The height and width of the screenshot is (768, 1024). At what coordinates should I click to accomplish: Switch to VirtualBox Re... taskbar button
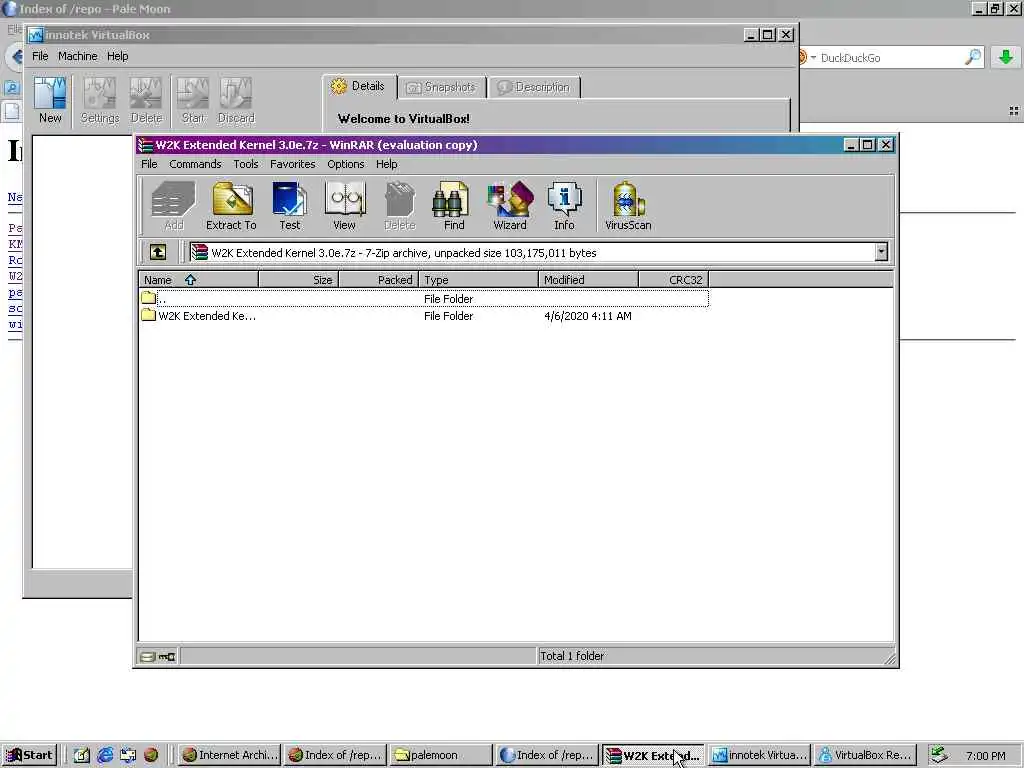pyautogui.click(x=865, y=755)
